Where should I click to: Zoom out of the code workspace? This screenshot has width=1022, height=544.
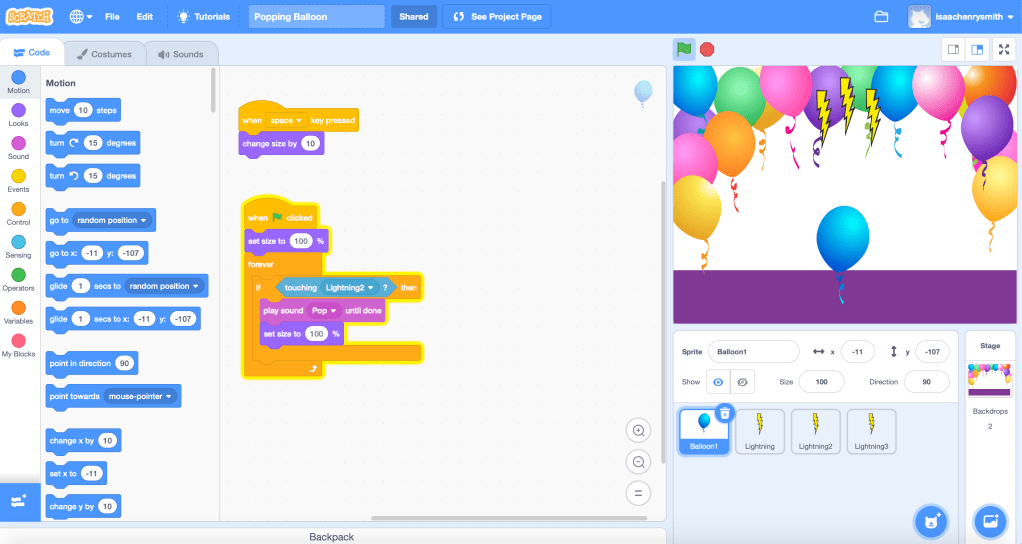pyautogui.click(x=637, y=462)
